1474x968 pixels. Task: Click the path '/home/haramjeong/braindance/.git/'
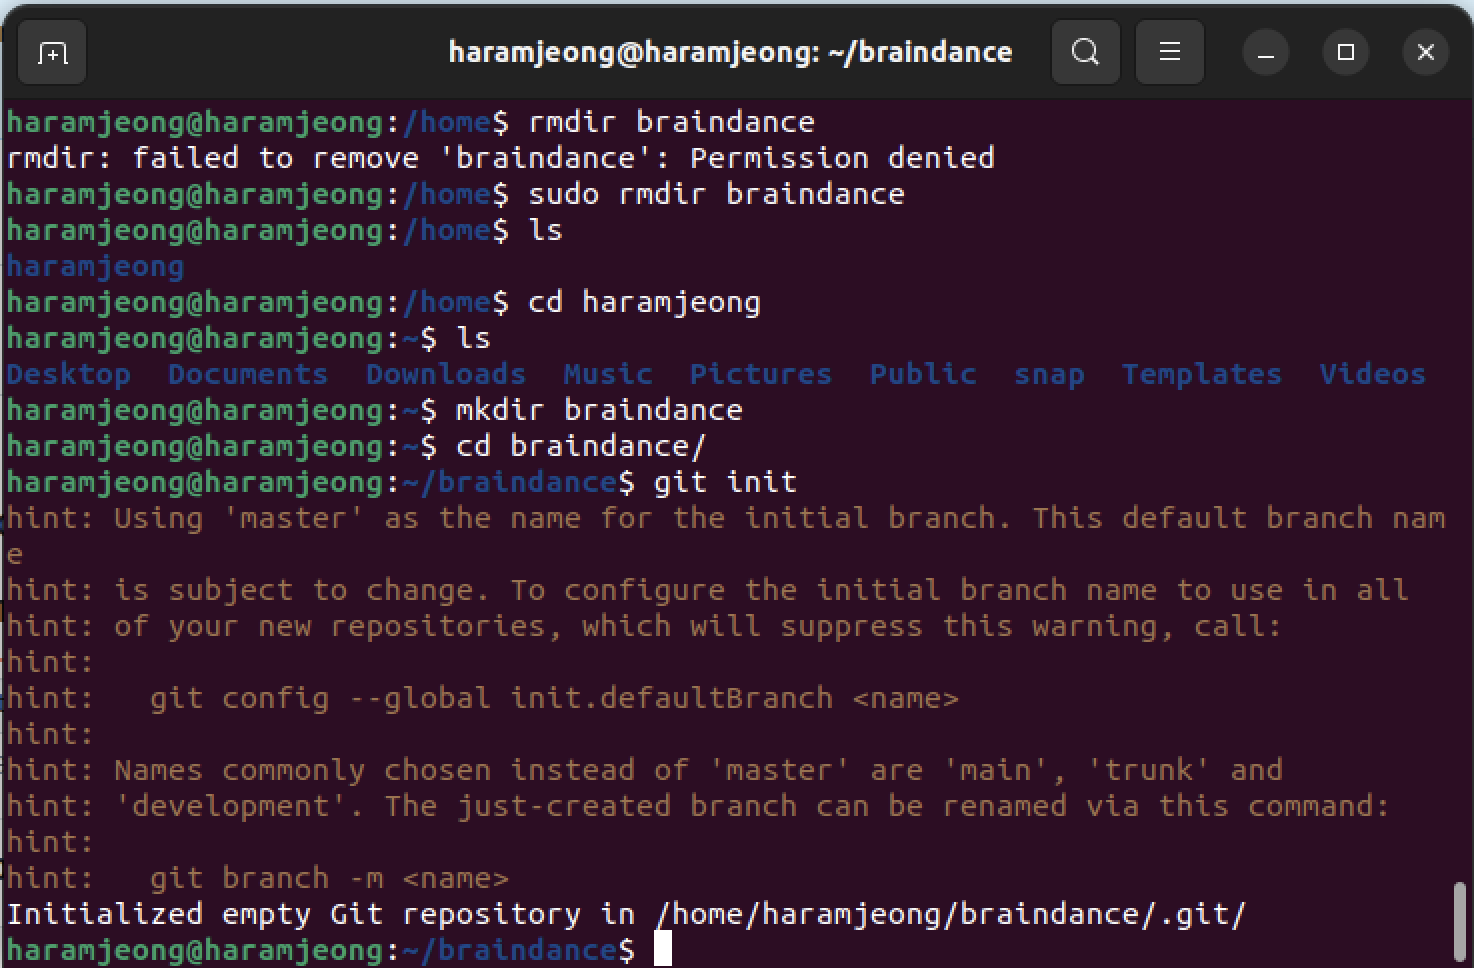[x=950, y=914]
